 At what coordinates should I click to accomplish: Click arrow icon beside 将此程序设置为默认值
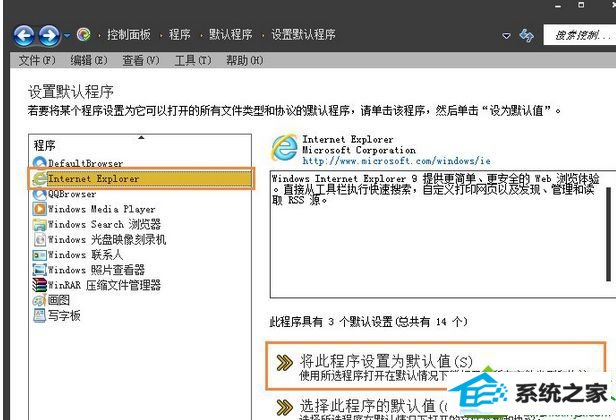pos(284,363)
